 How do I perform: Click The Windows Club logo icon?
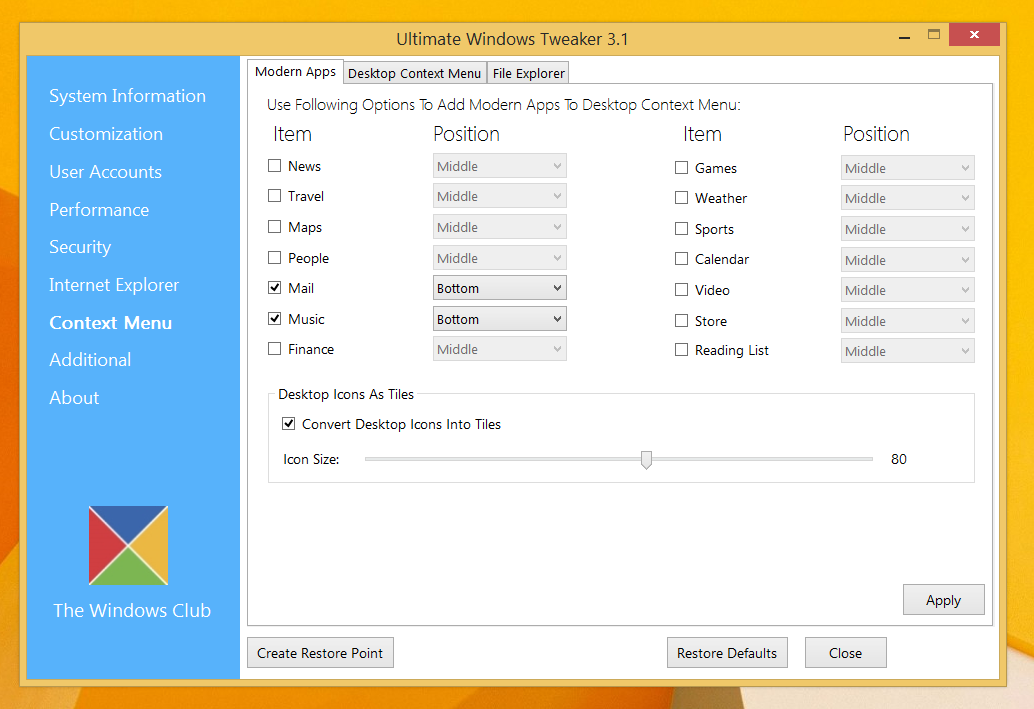tap(128, 545)
